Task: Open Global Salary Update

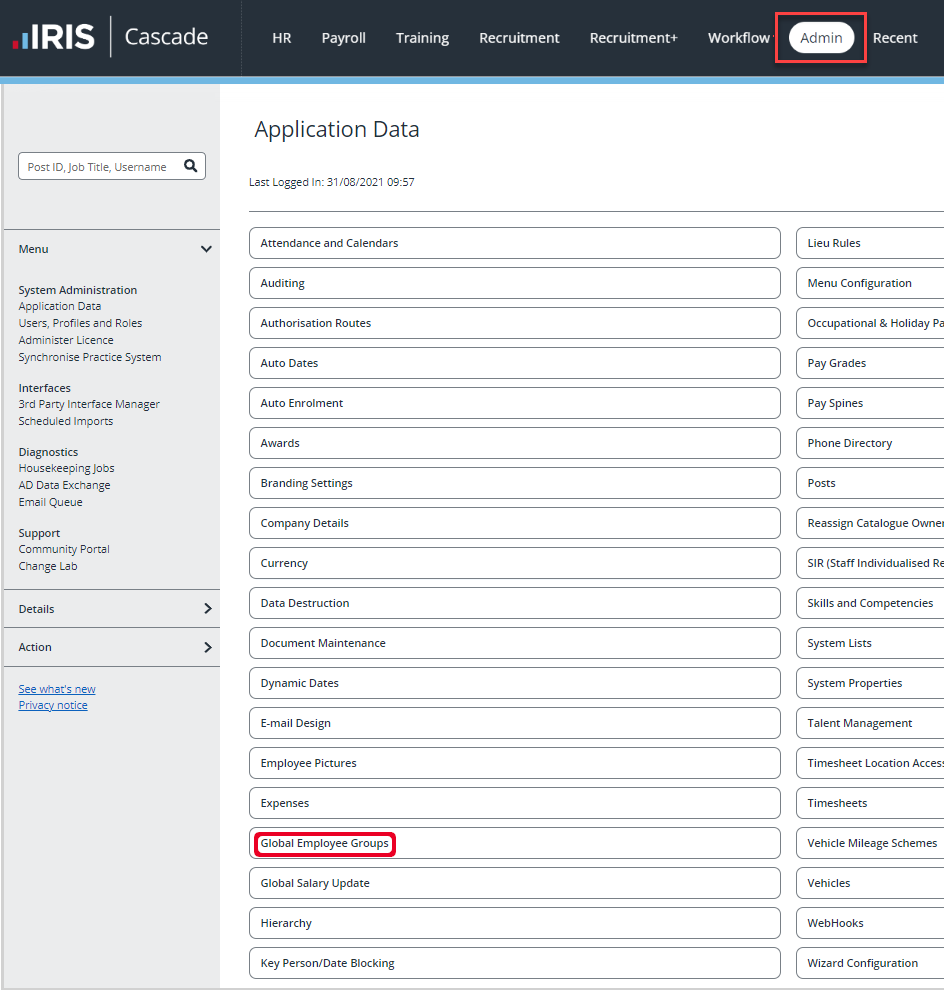Action: (515, 883)
